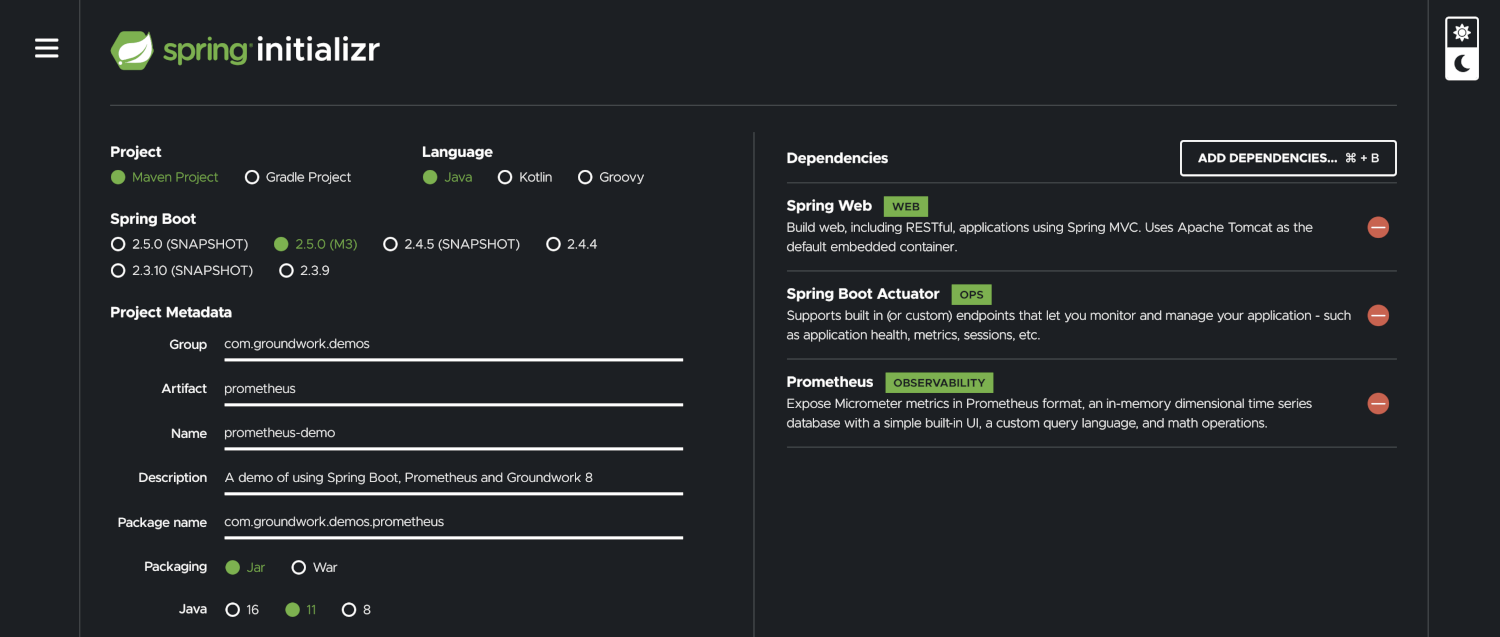Click the Description text field

(x=453, y=477)
